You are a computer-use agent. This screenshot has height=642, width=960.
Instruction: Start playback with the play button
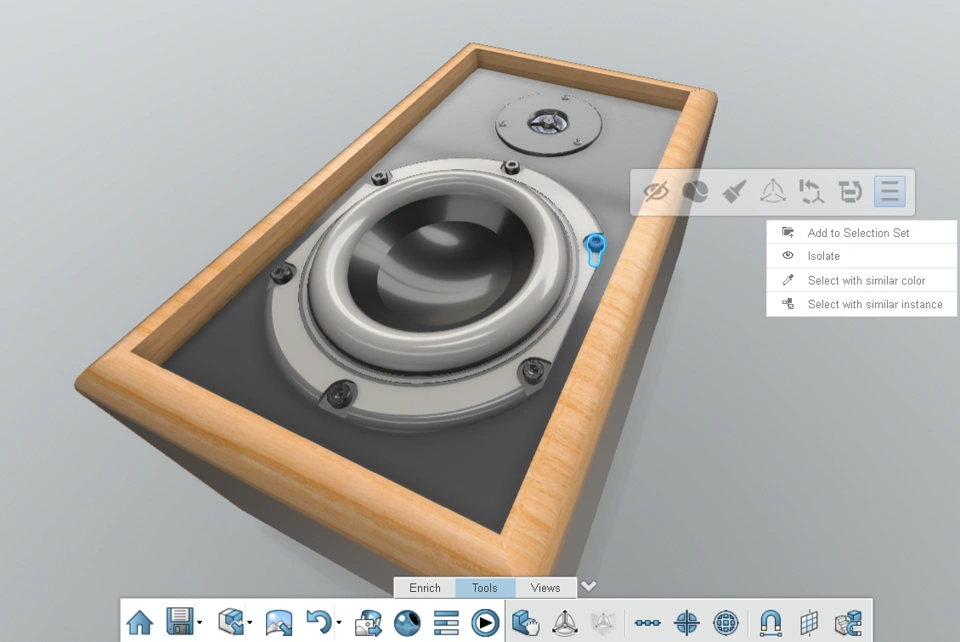pyautogui.click(x=485, y=623)
